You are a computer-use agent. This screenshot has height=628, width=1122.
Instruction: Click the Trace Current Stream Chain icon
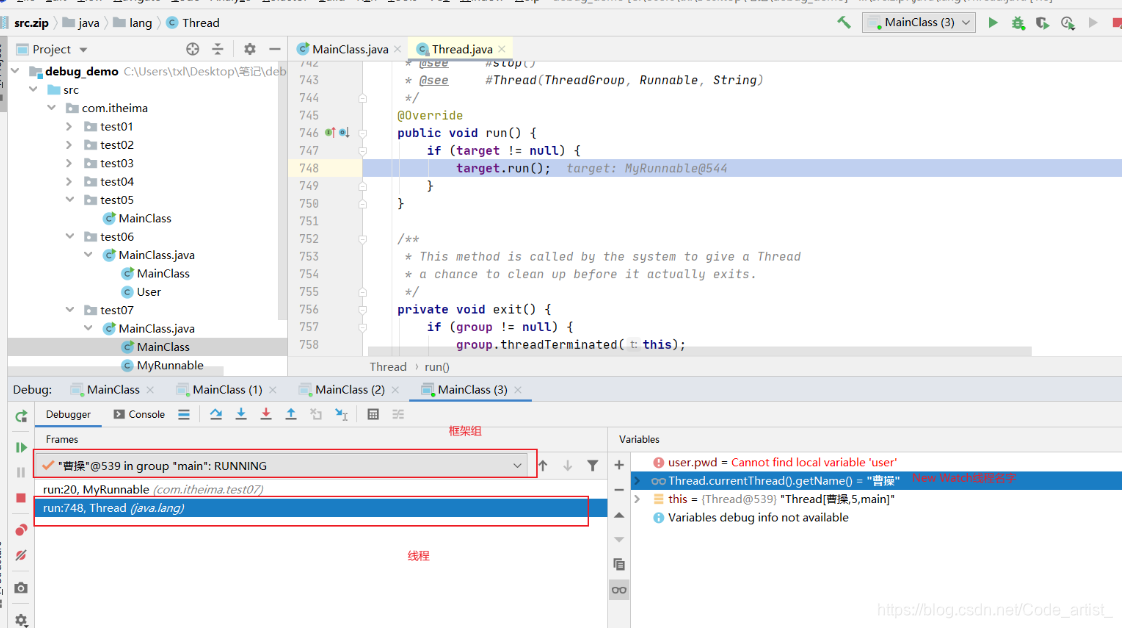[398, 414]
